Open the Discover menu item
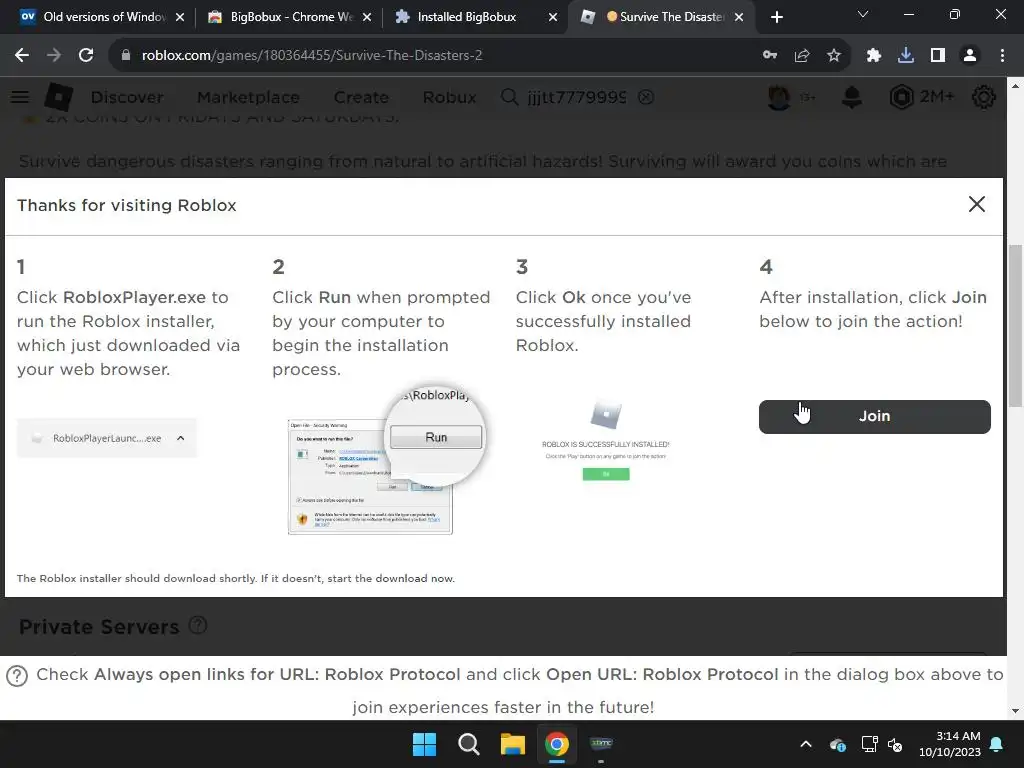Image resolution: width=1024 pixels, height=768 pixels. 127,97
